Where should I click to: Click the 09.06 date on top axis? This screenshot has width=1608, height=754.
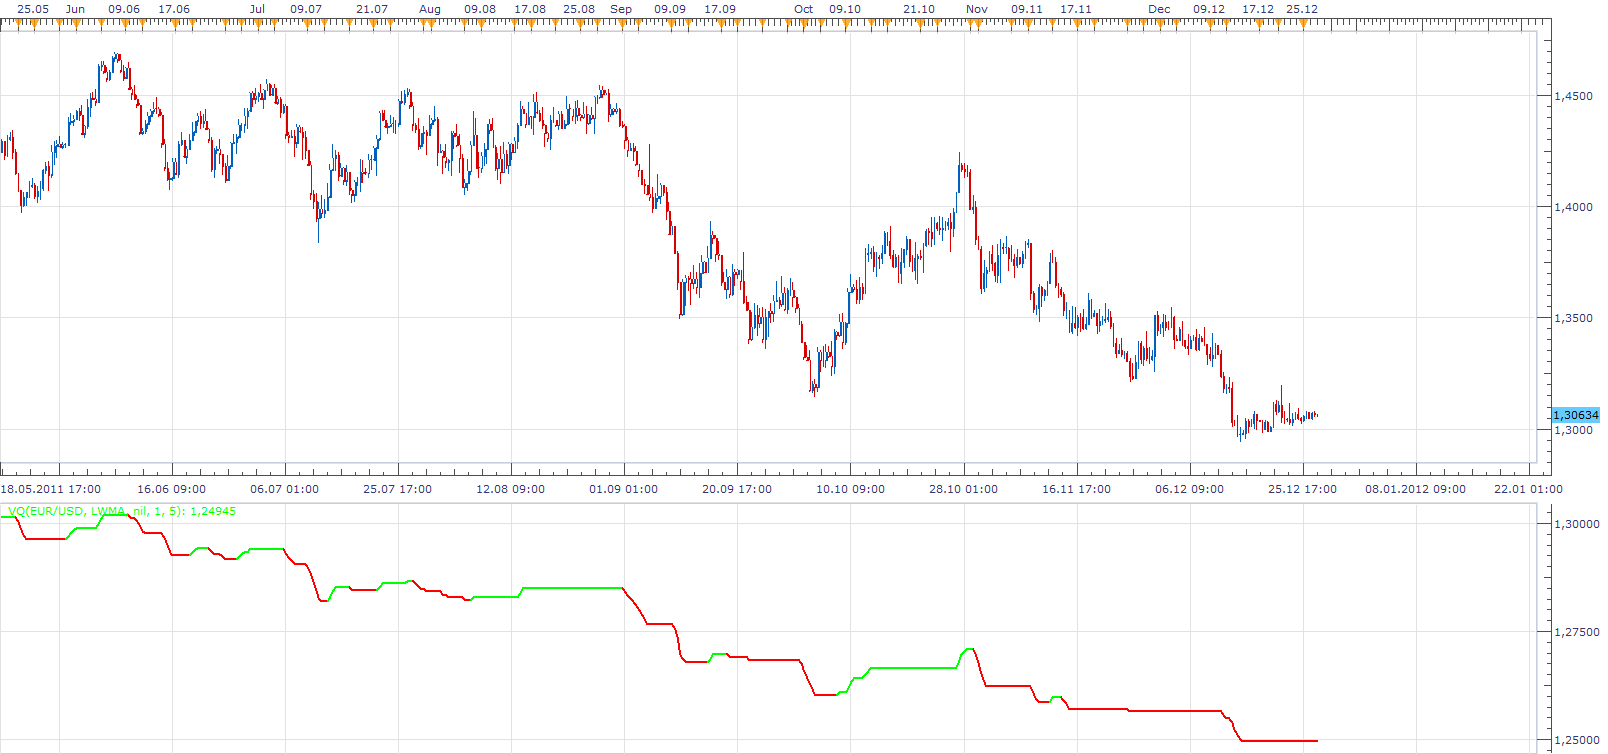[124, 9]
